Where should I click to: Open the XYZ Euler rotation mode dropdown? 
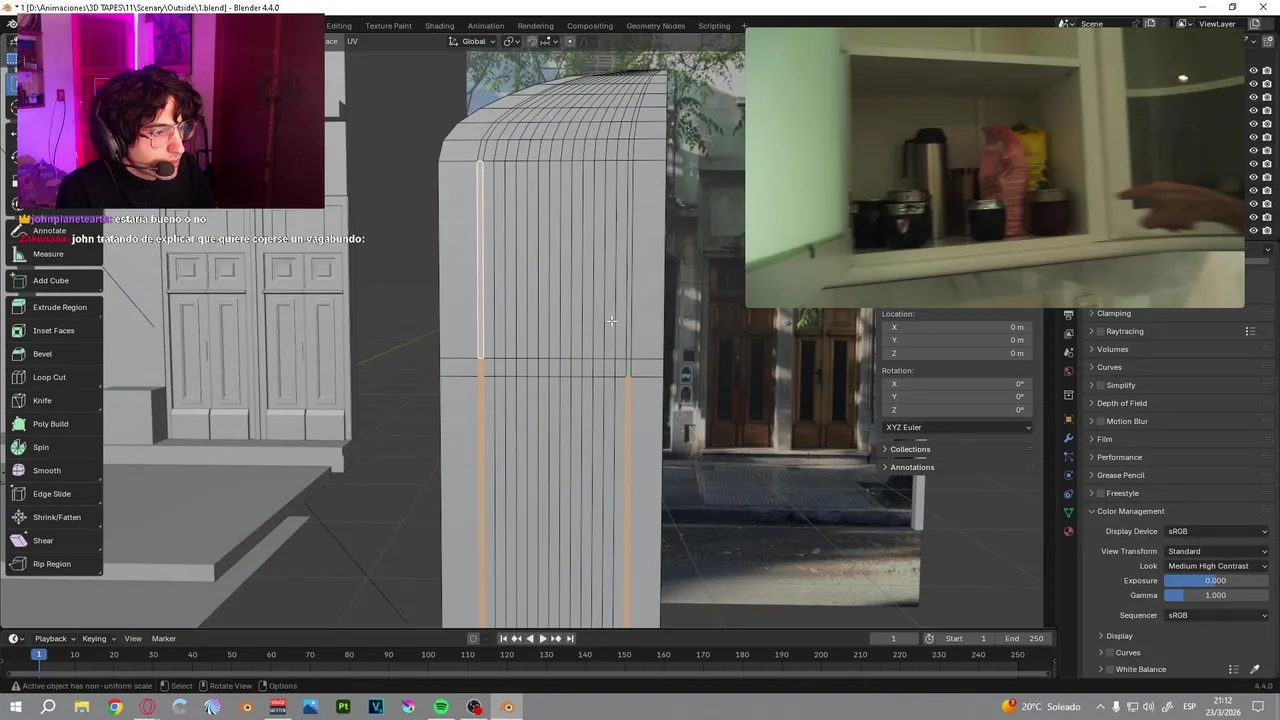pyautogui.click(x=958, y=427)
